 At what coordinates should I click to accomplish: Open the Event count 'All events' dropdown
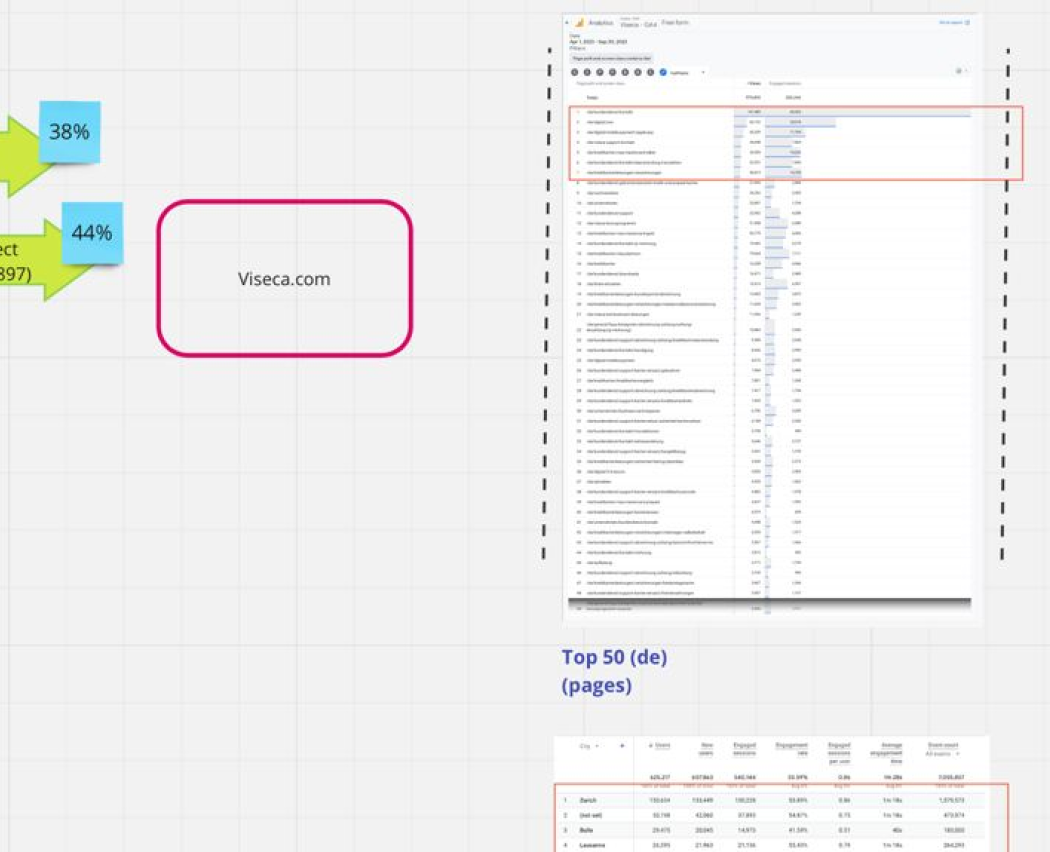tap(943, 754)
